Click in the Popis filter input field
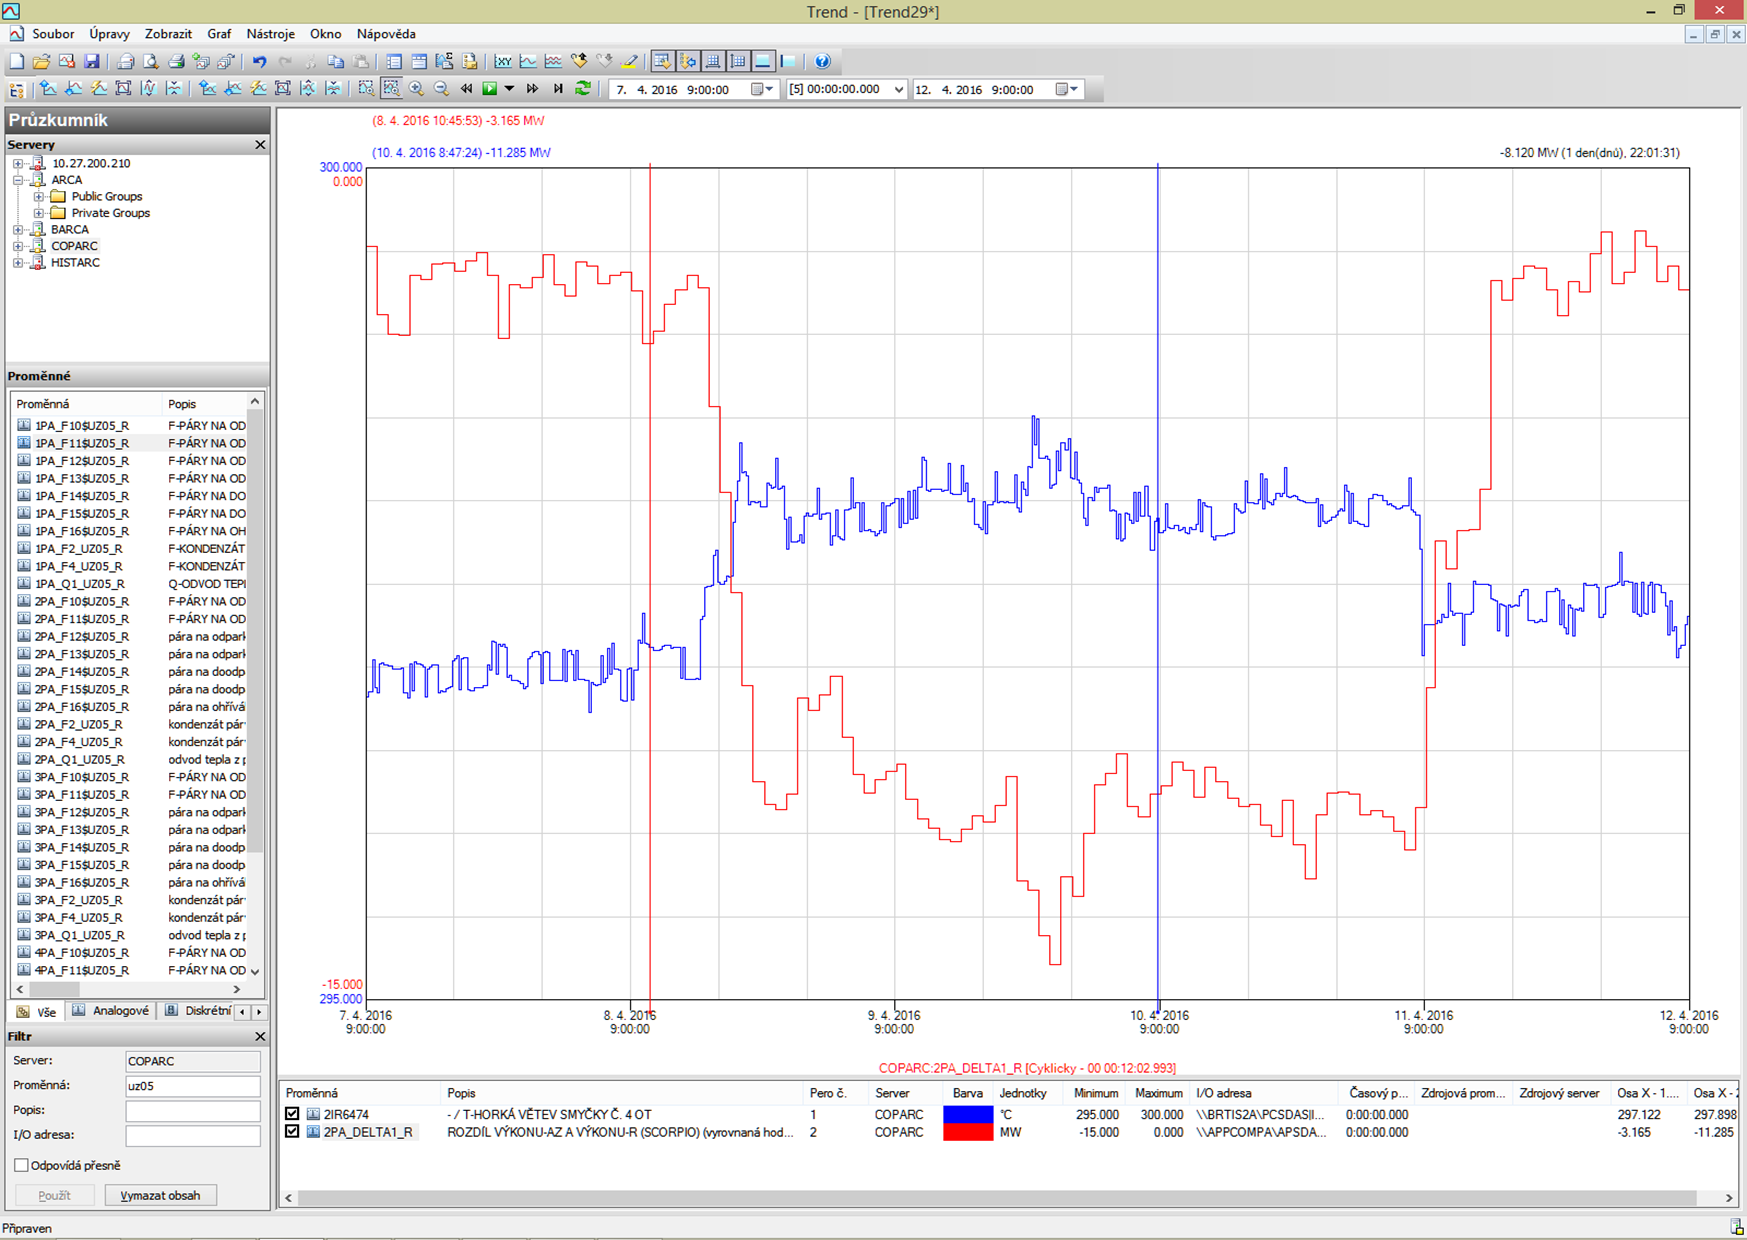The width and height of the screenshot is (1747, 1240). [x=193, y=1110]
